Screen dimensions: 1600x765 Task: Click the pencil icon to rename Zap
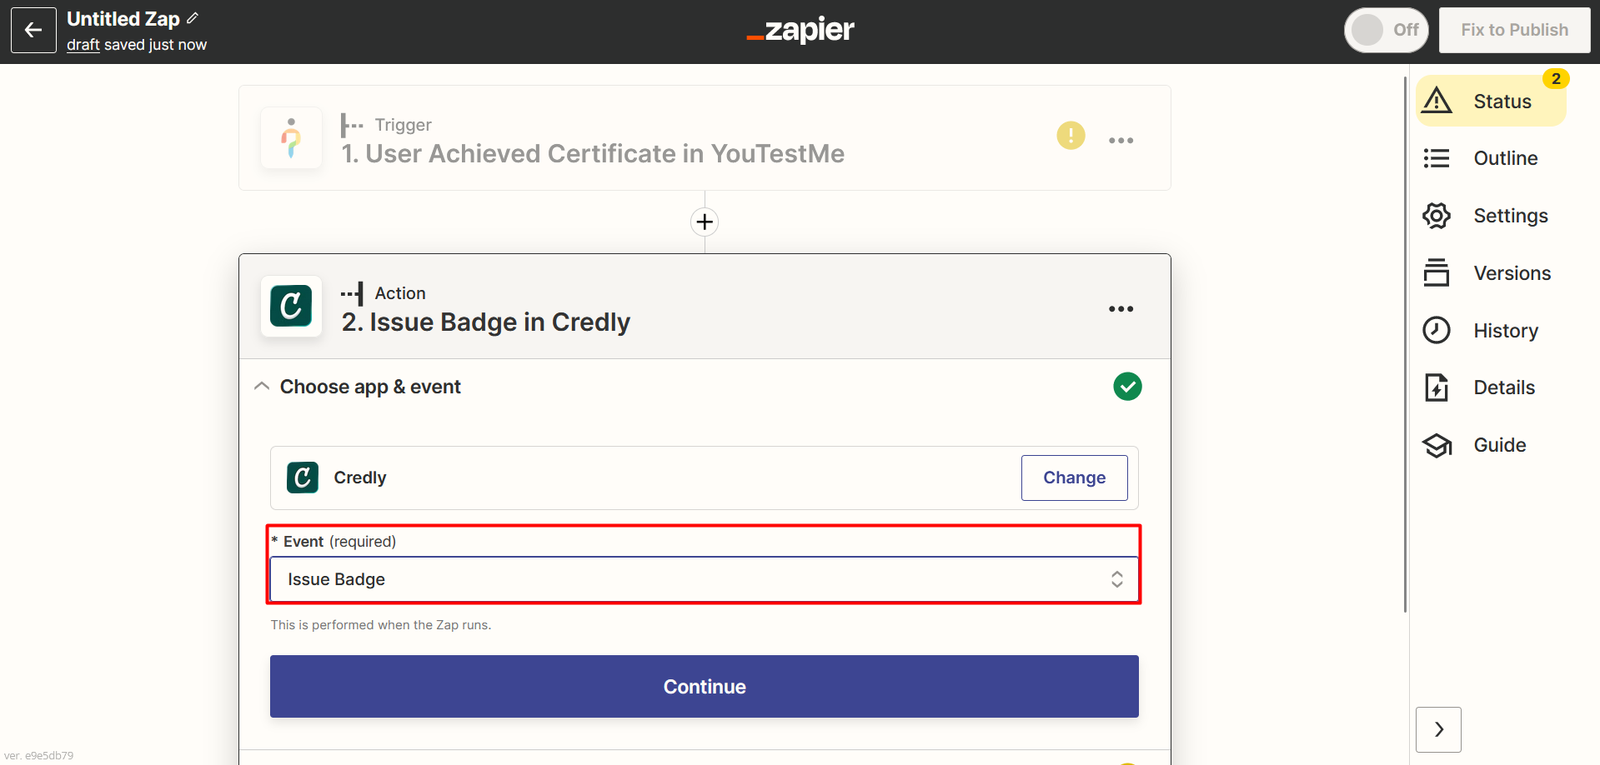coord(193,18)
